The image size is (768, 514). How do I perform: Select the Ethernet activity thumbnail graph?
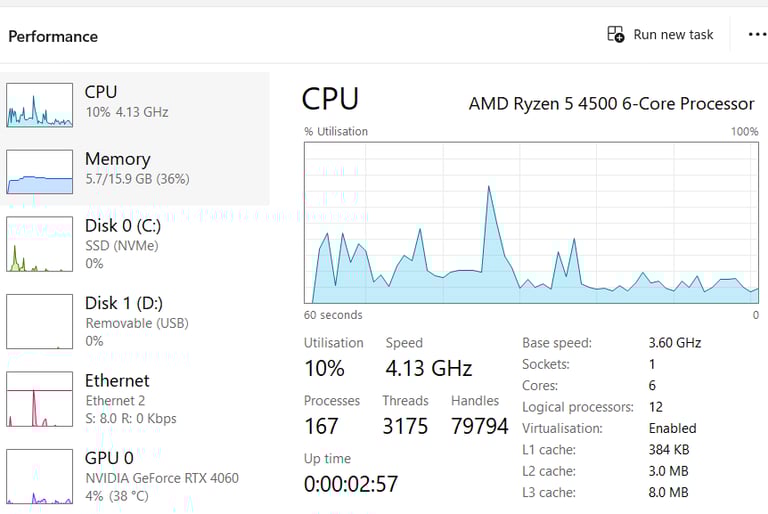40,399
